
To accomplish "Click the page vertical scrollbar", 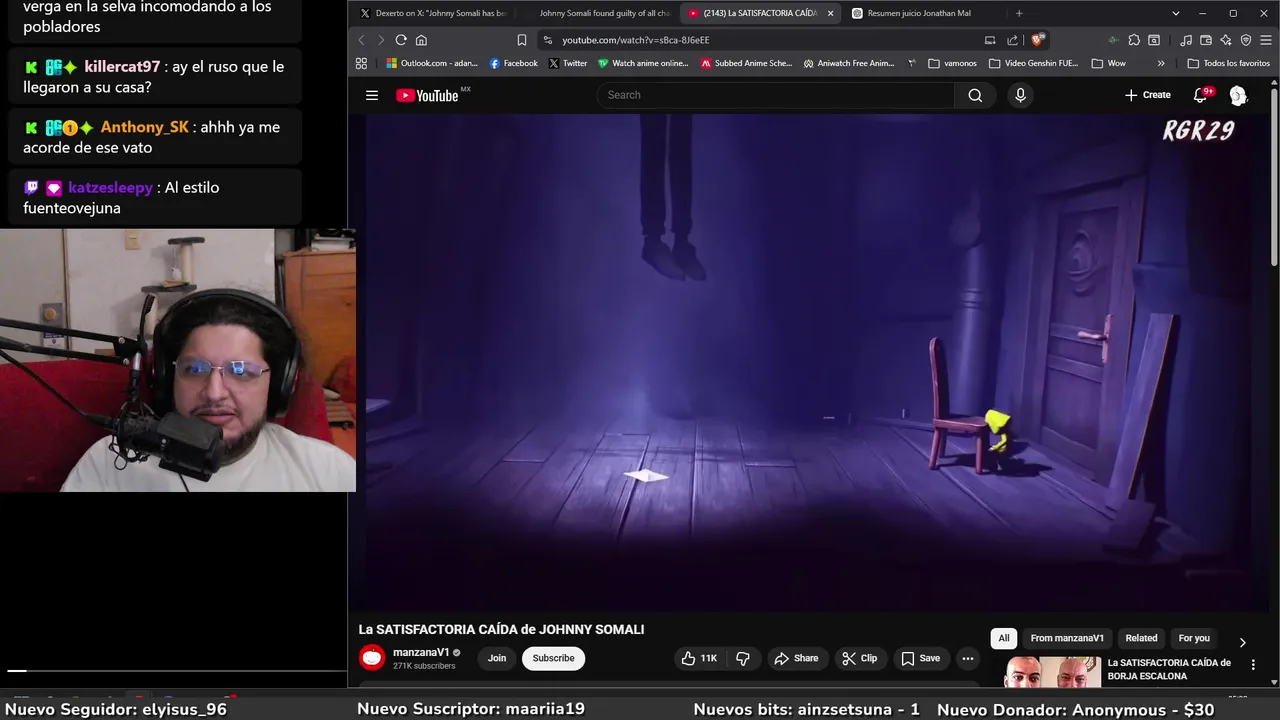I will 1274,180.
